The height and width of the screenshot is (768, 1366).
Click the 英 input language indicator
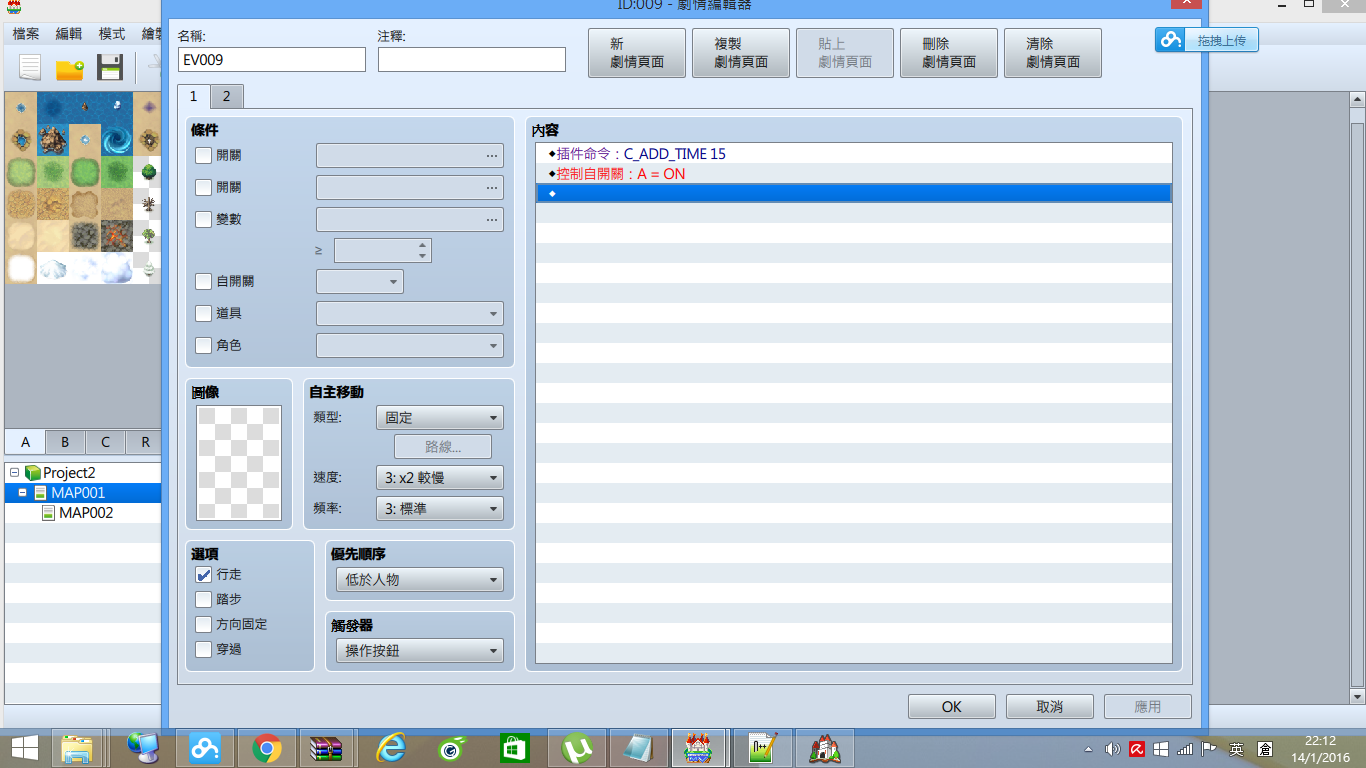click(1237, 749)
